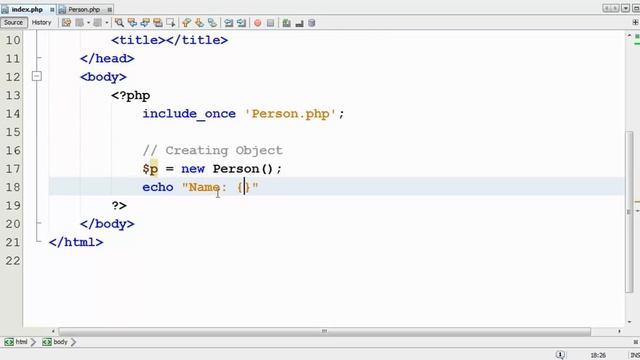Click the $p variable on line 17
The height and width of the screenshot is (360, 640).
(x=150, y=169)
